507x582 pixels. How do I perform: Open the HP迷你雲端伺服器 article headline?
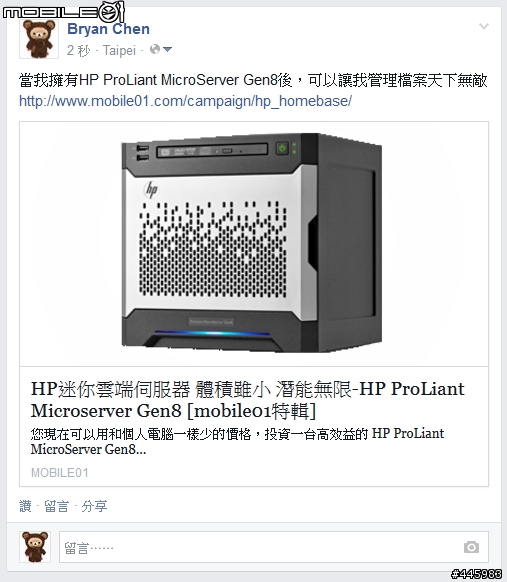pyautogui.click(x=248, y=400)
